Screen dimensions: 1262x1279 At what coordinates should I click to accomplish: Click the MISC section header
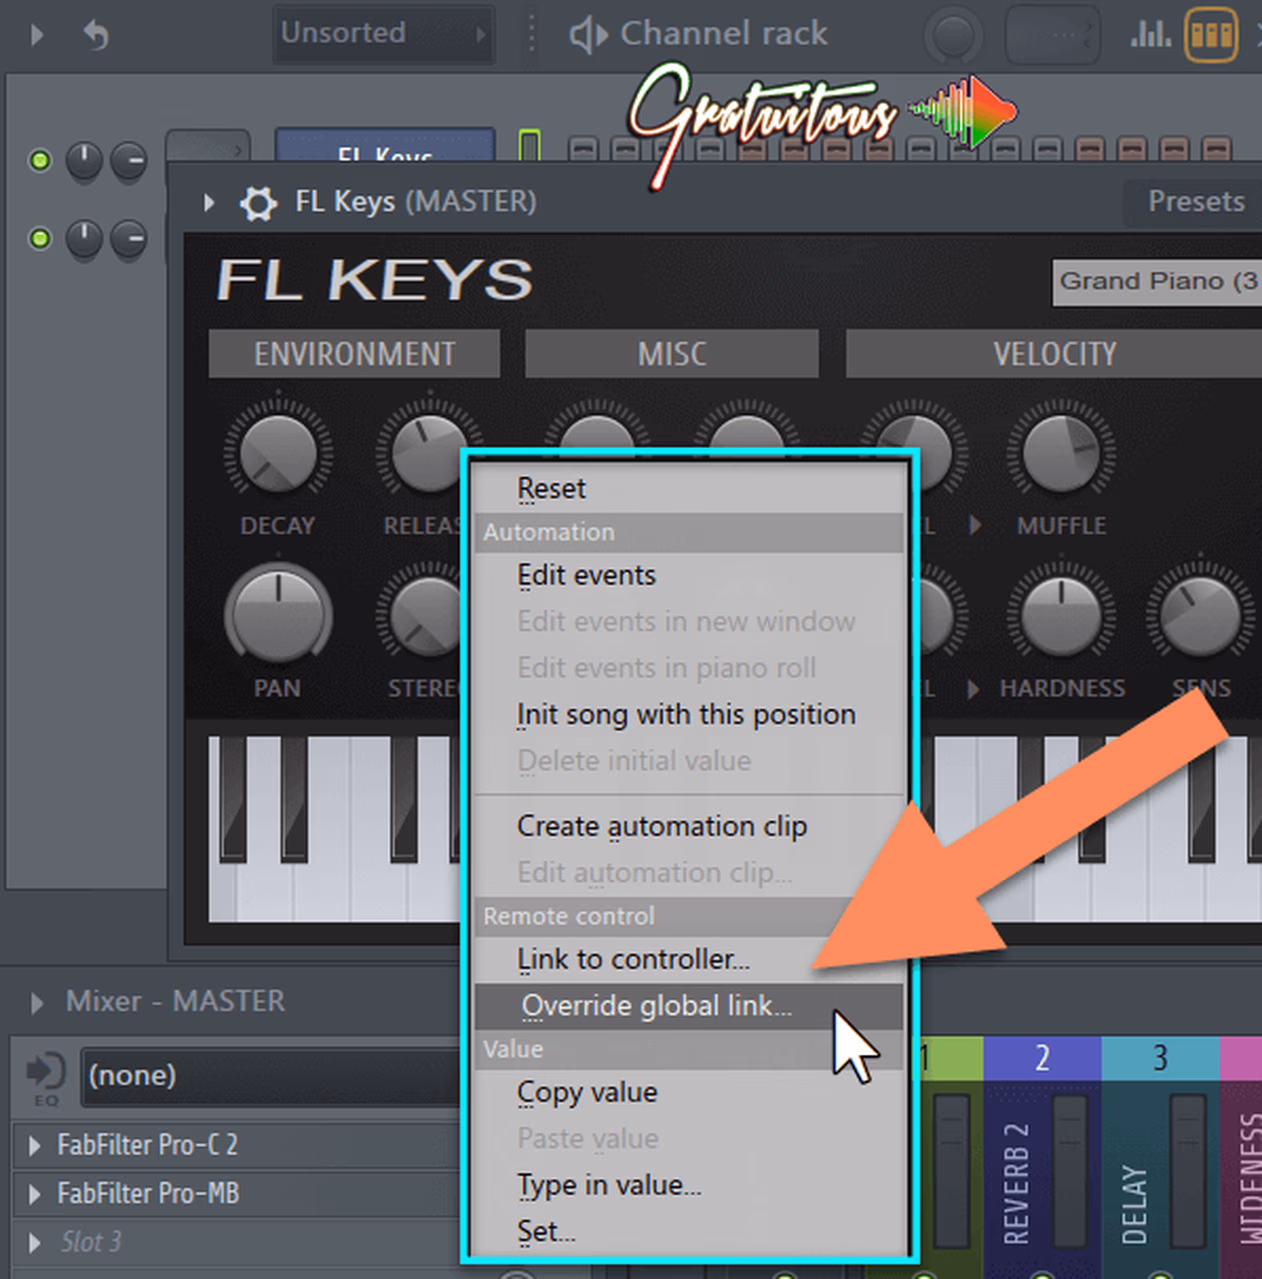click(672, 354)
